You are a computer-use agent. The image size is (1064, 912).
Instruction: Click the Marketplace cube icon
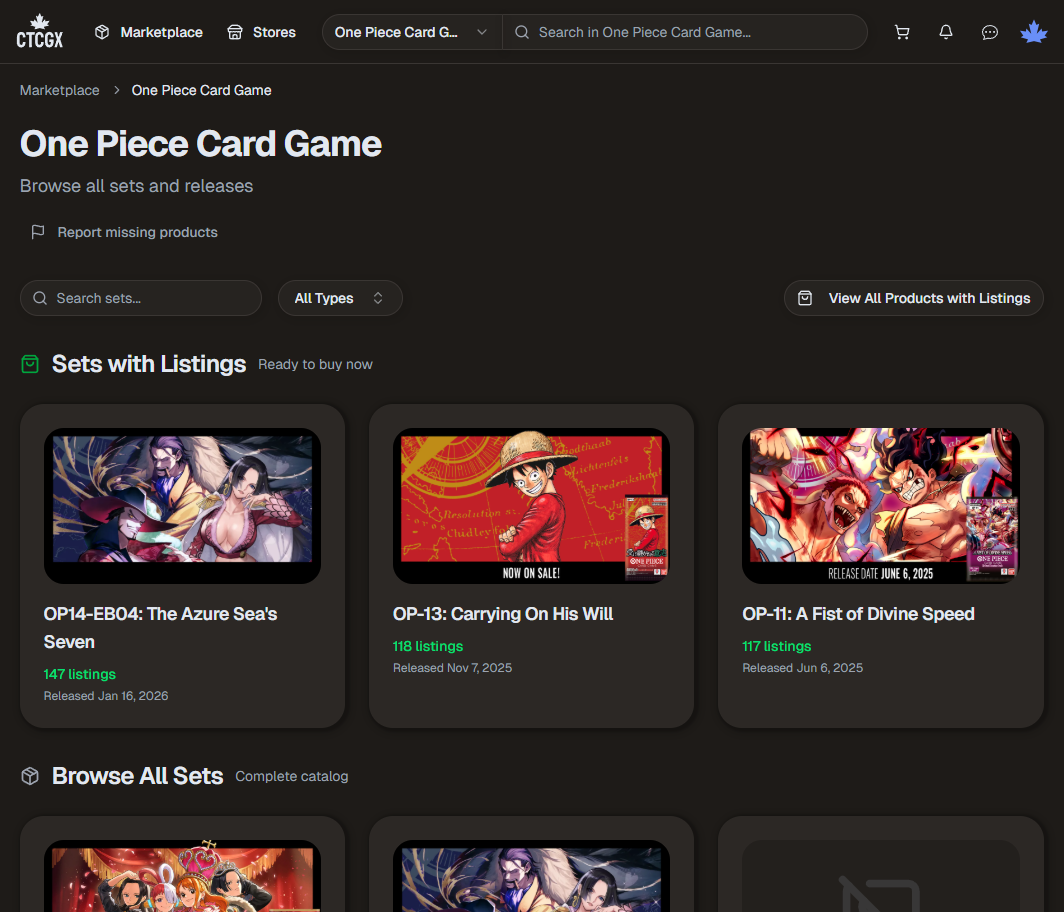(x=102, y=32)
